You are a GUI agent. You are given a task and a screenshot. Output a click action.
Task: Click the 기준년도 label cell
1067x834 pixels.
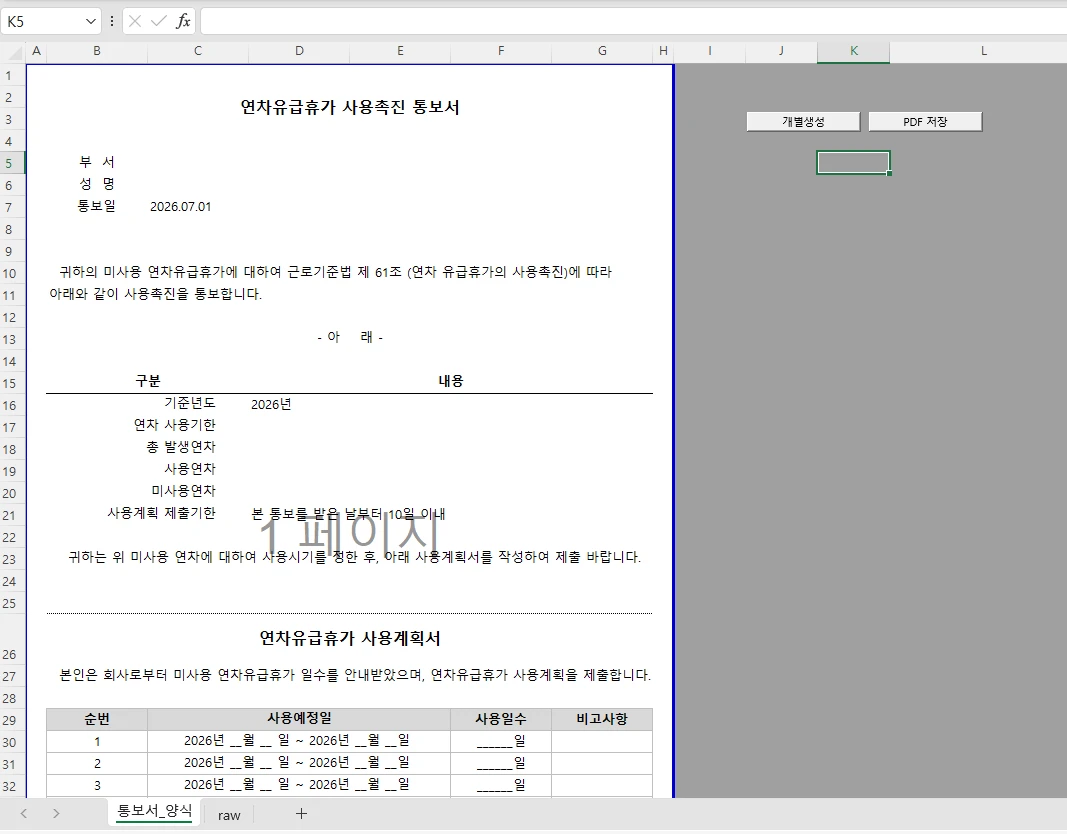190,403
